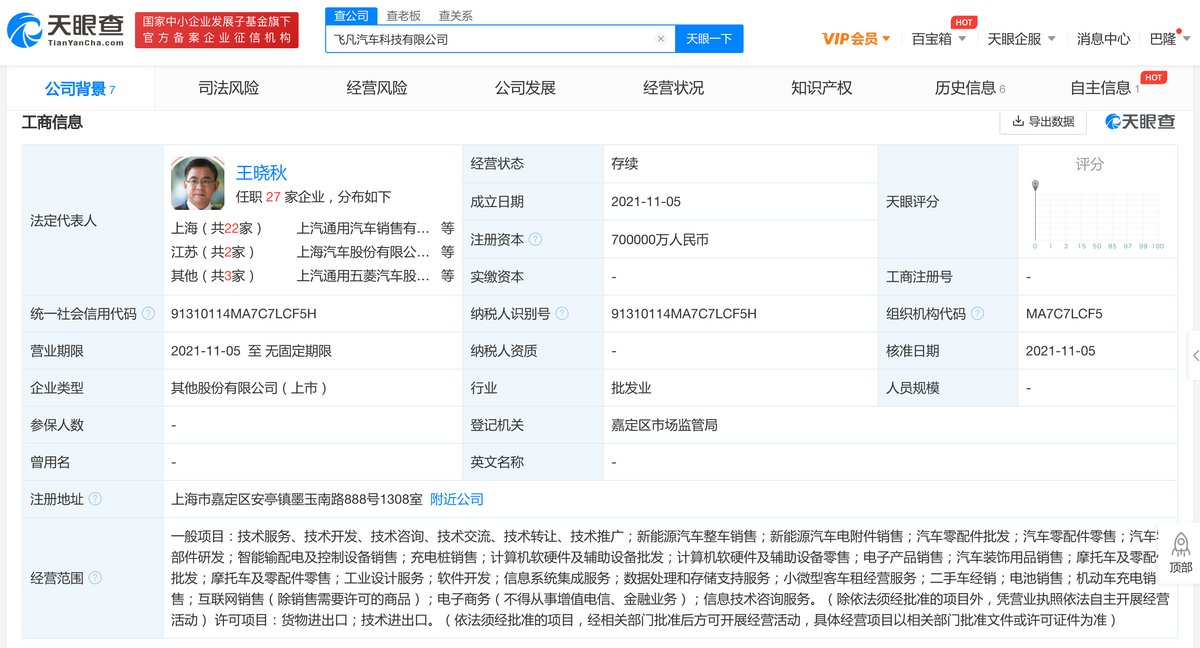Open legal representative 王晓秋's profile link

point(261,172)
